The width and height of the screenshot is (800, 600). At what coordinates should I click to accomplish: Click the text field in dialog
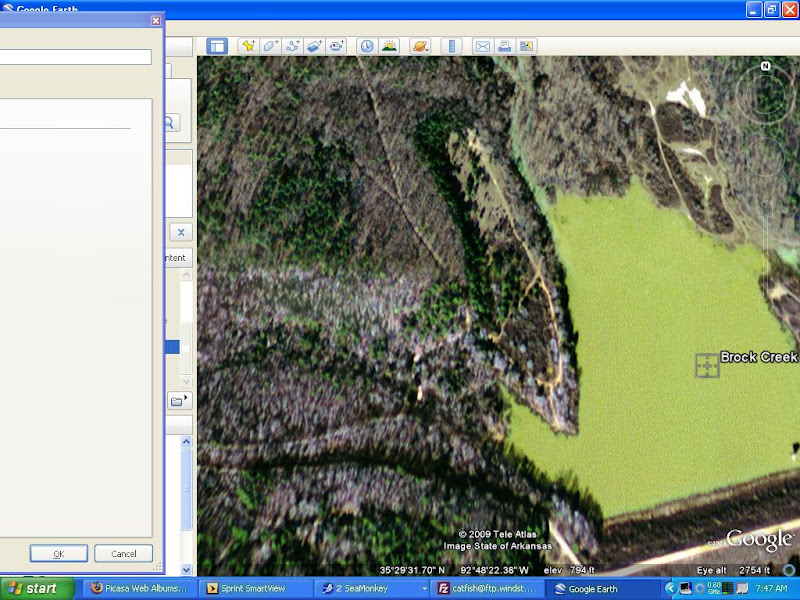pos(75,57)
